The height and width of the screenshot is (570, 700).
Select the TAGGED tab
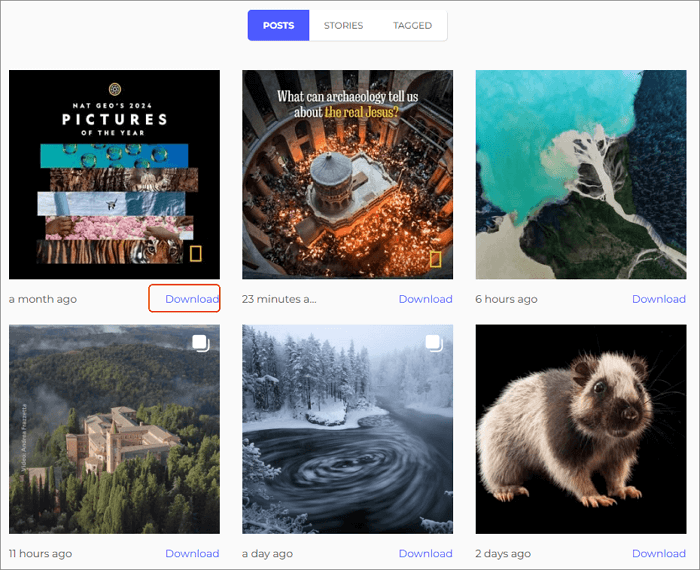(x=413, y=25)
